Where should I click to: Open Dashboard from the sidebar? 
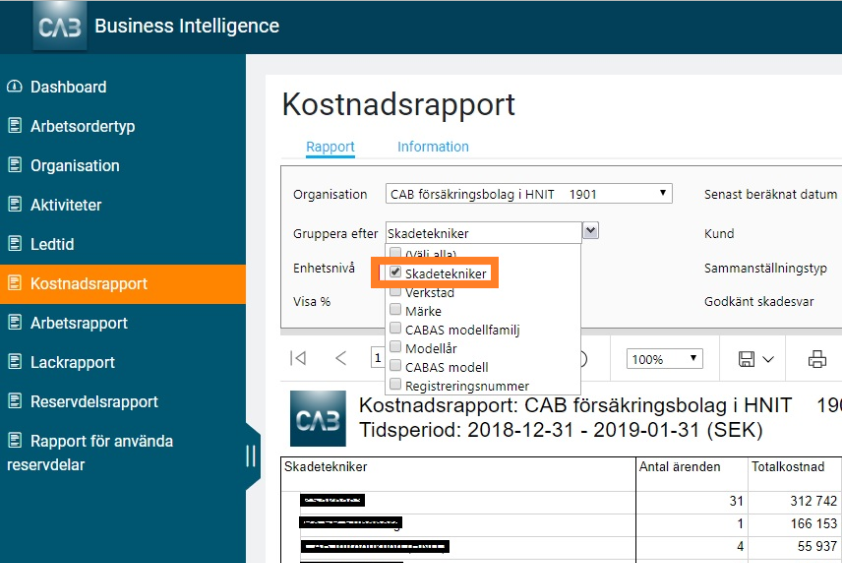point(68,87)
